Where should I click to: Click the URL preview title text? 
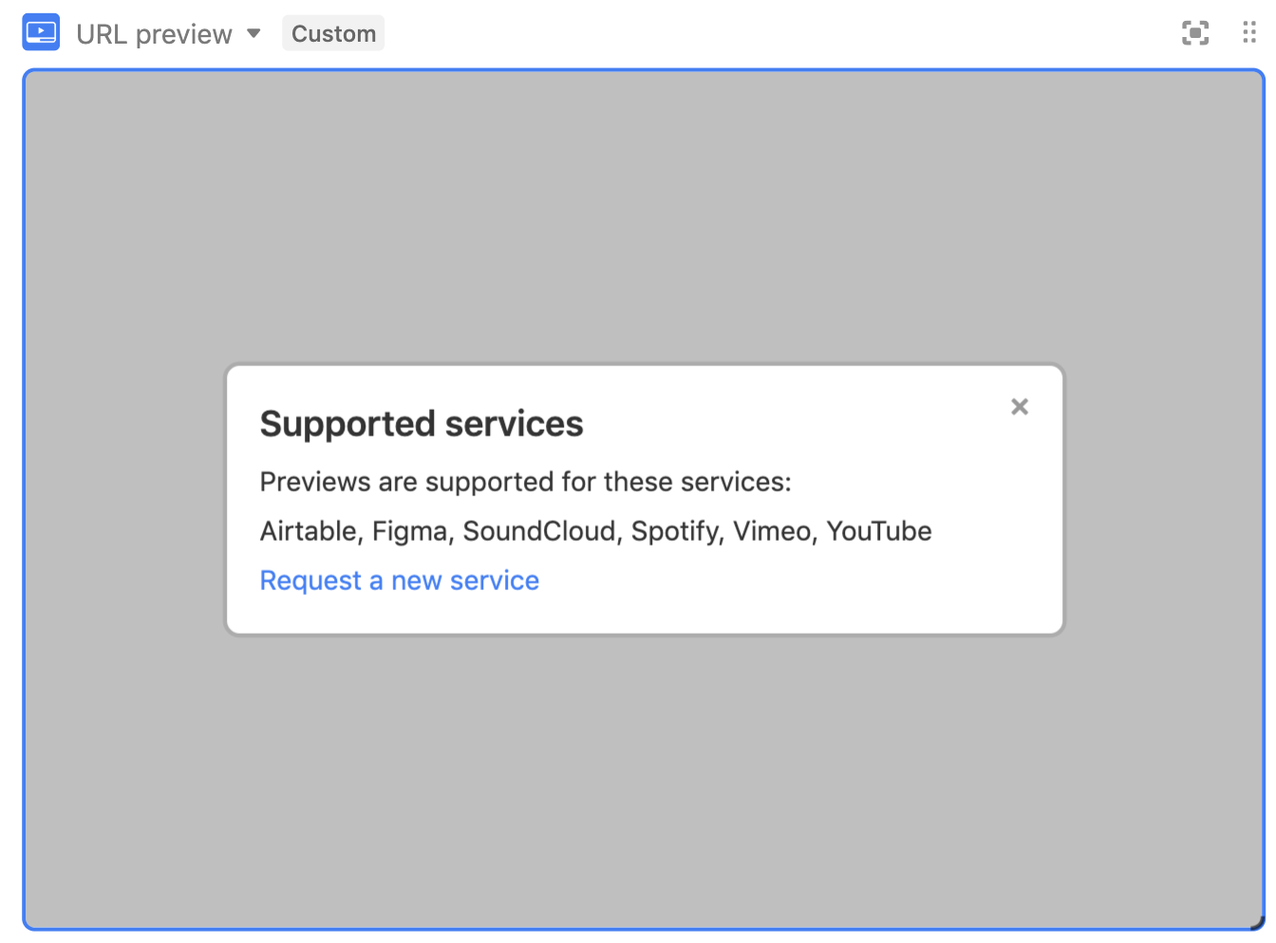pyautogui.click(x=154, y=34)
